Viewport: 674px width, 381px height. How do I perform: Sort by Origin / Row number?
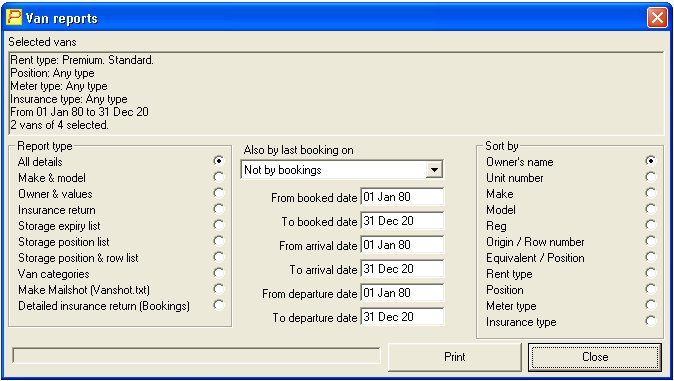coord(651,241)
